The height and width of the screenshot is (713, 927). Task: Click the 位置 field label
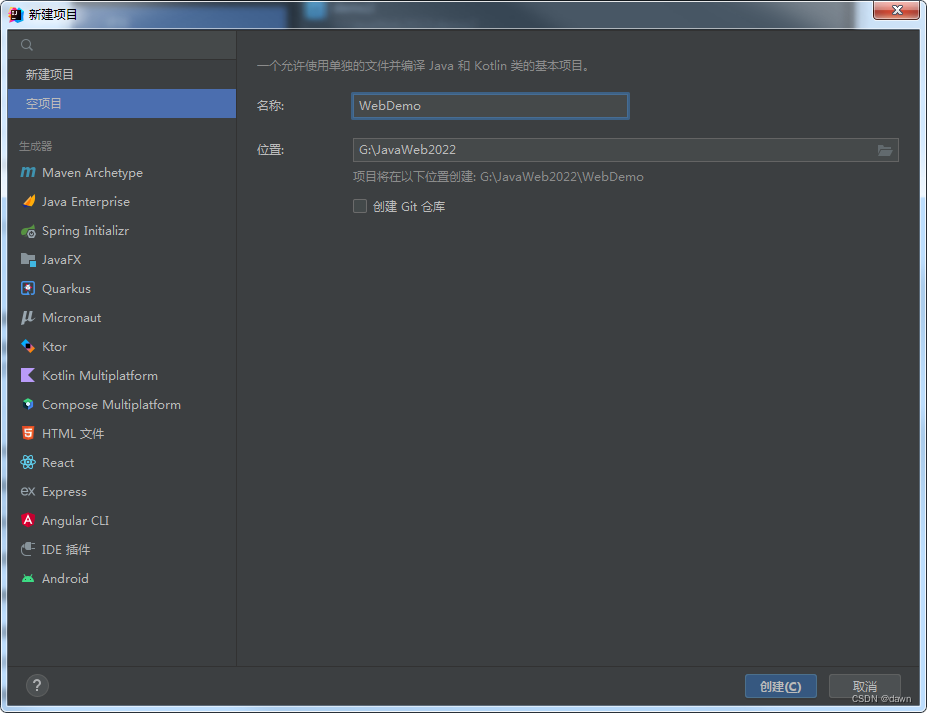click(x=270, y=150)
